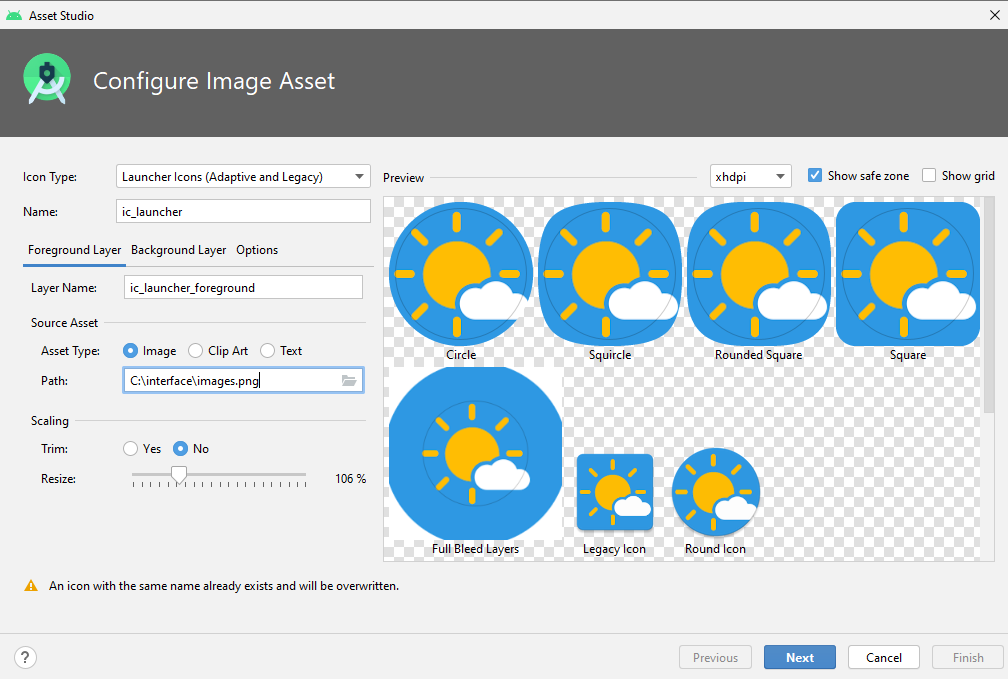This screenshot has height=679, width=1008.
Task: Click the warning triangle icon
Action: (x=31, y=586)
